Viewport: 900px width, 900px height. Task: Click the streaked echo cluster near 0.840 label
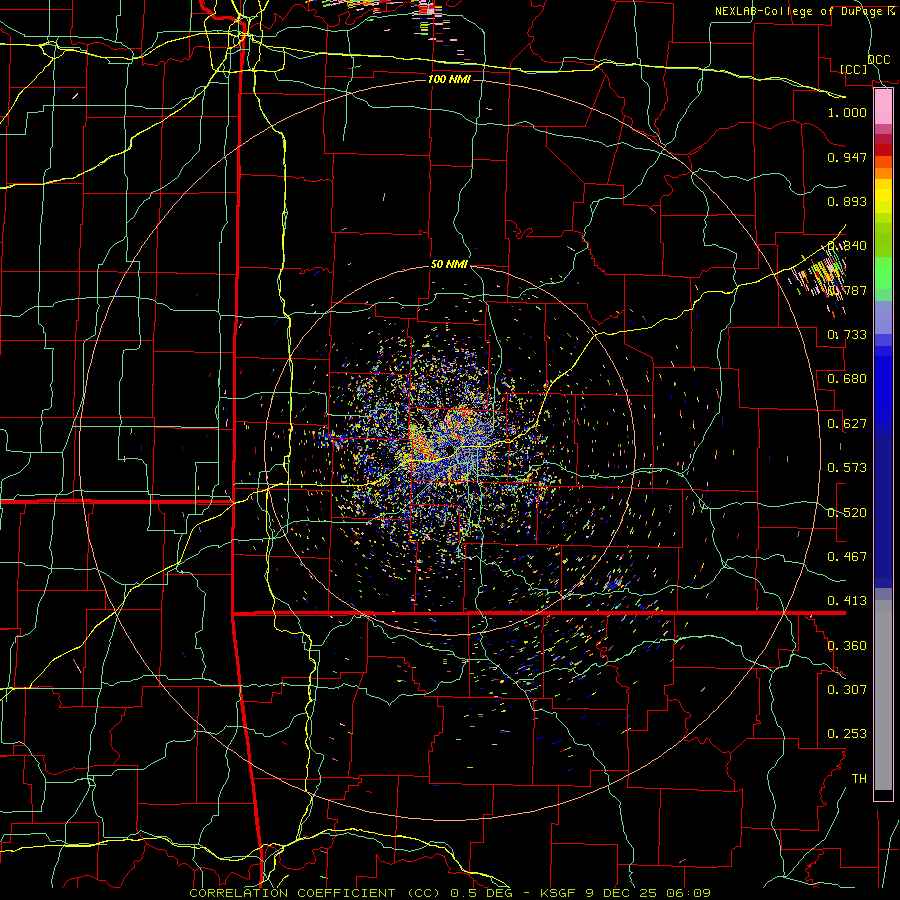pyautogui.click(x=819, y=278)
